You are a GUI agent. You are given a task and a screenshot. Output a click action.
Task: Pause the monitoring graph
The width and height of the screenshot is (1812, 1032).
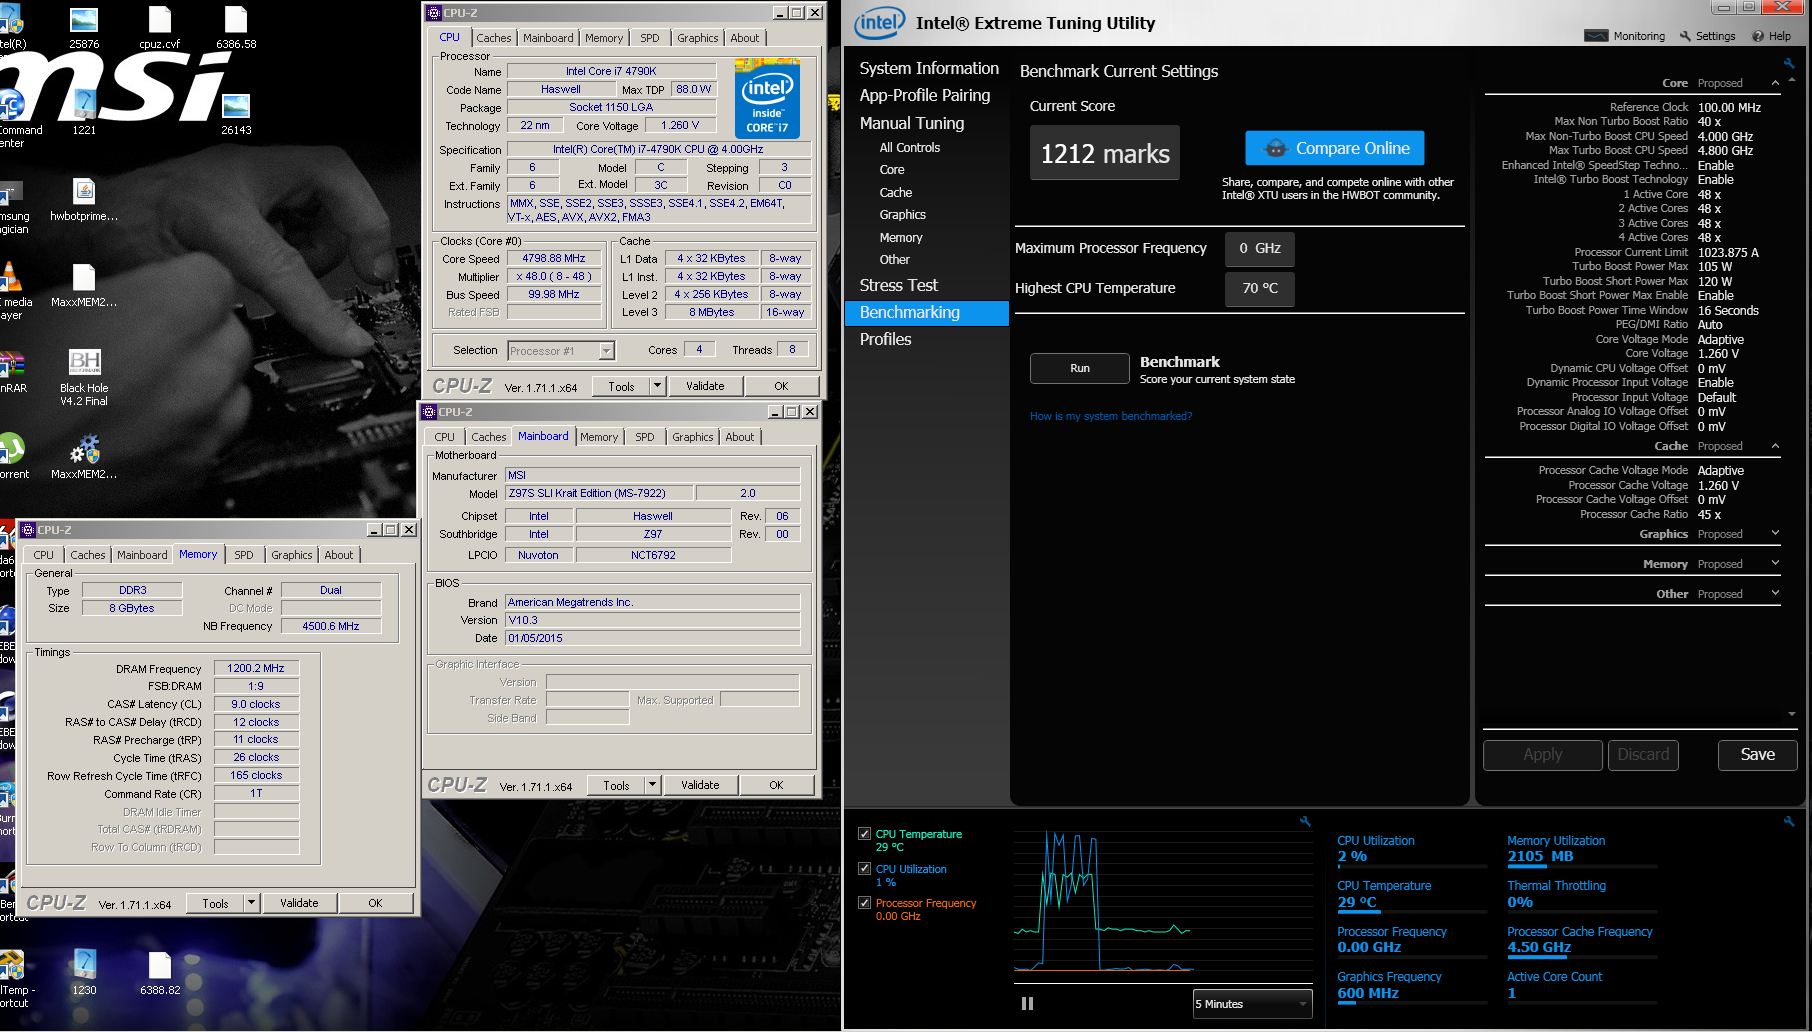(x=1027, y=1003)
